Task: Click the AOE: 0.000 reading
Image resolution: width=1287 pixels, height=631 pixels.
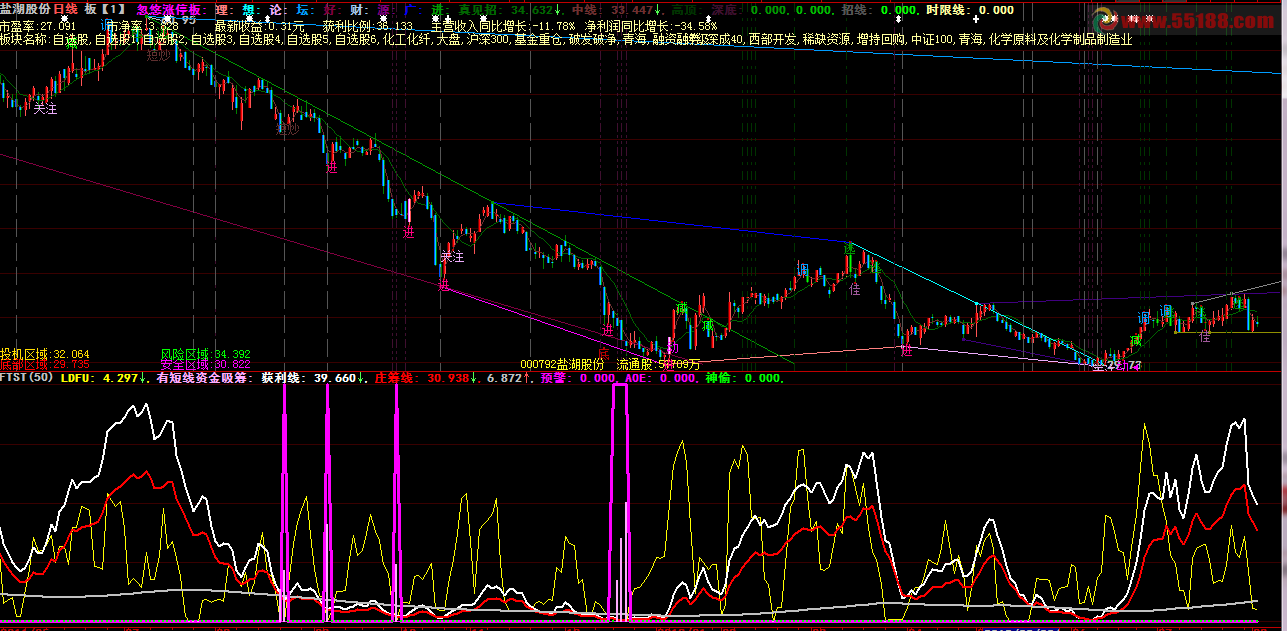Action: click(x=661, y=378)
